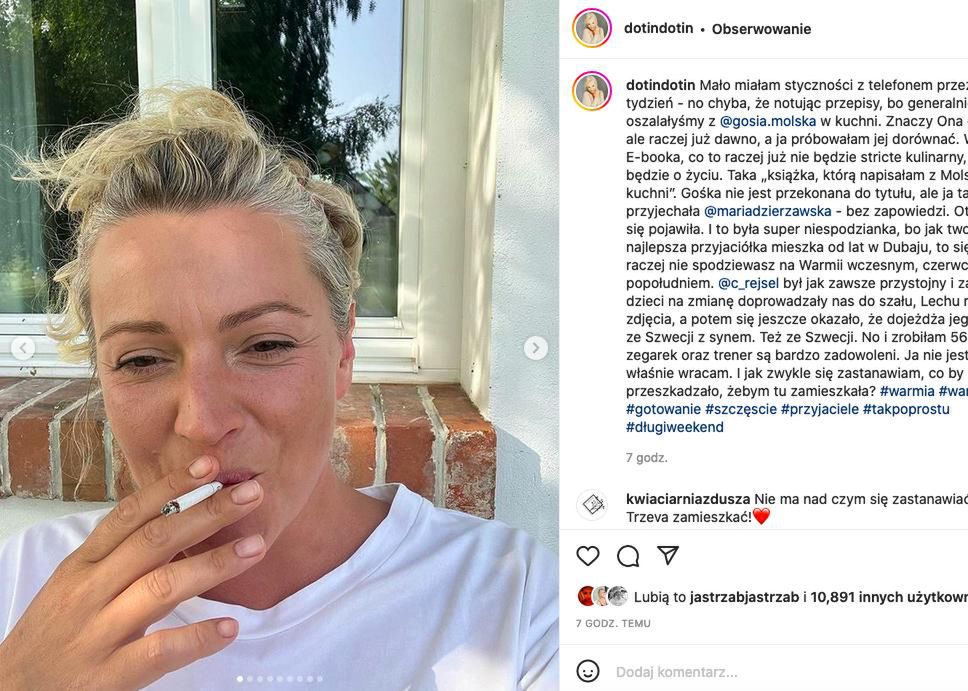Share post with paper plane icon
Image resolution: width=968 pixels, height=691 pixels.
tap(668, 555)
